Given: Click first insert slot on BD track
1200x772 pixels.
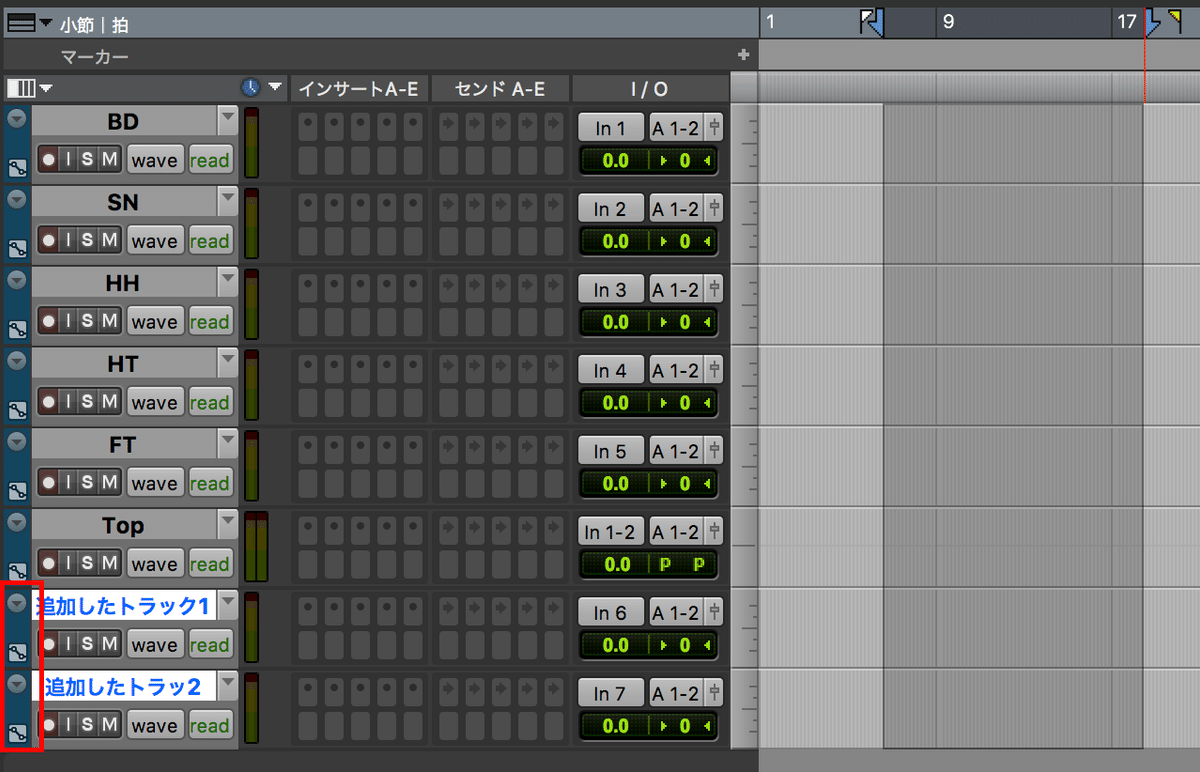Looking at the screenshot, I should click(309, 127).
